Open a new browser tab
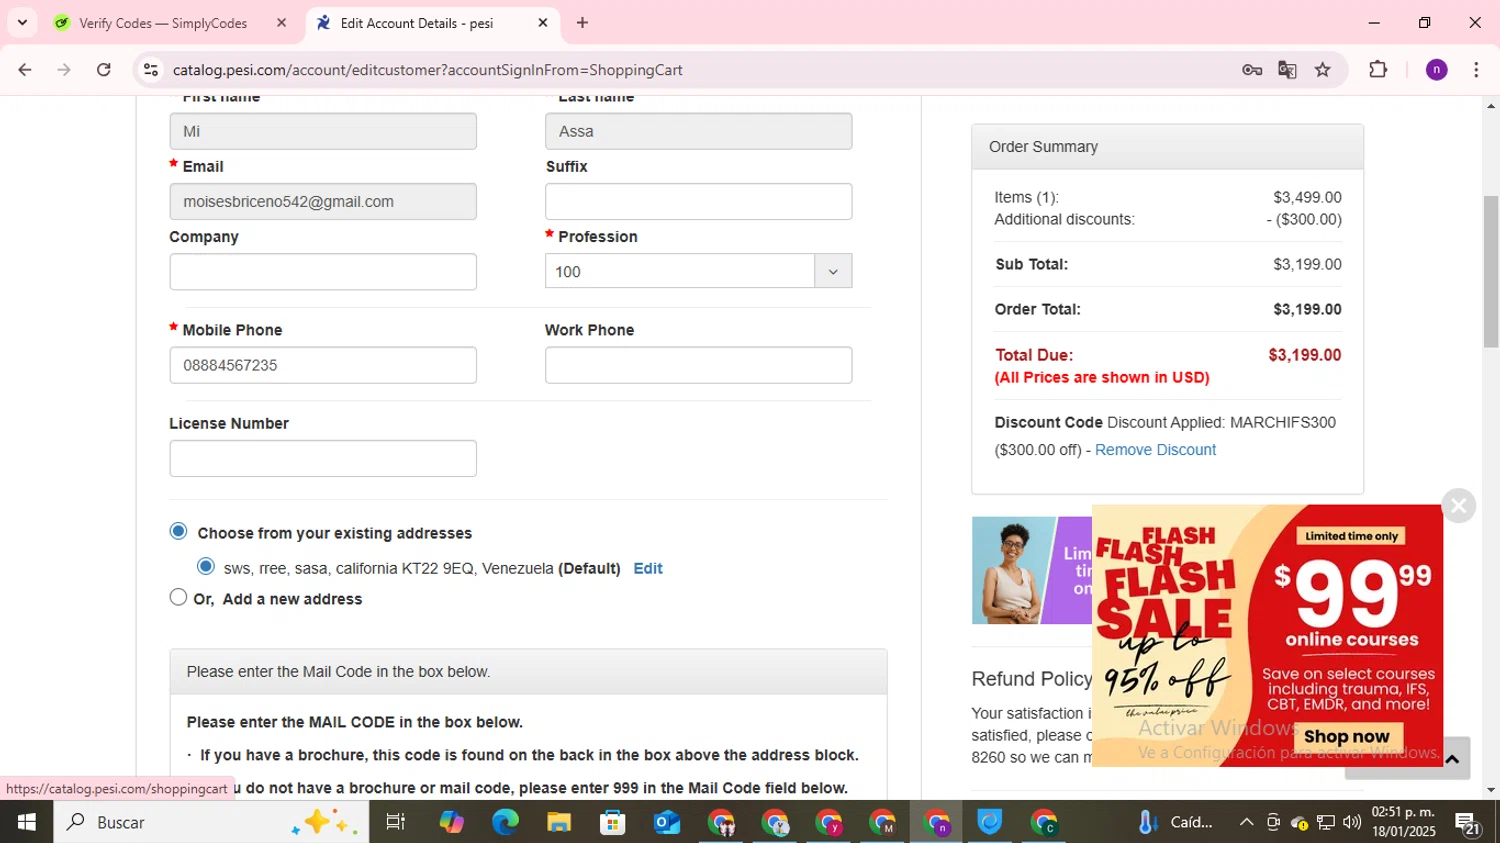1500x843 pixels. pyautogui.click(x=582, y=23)
